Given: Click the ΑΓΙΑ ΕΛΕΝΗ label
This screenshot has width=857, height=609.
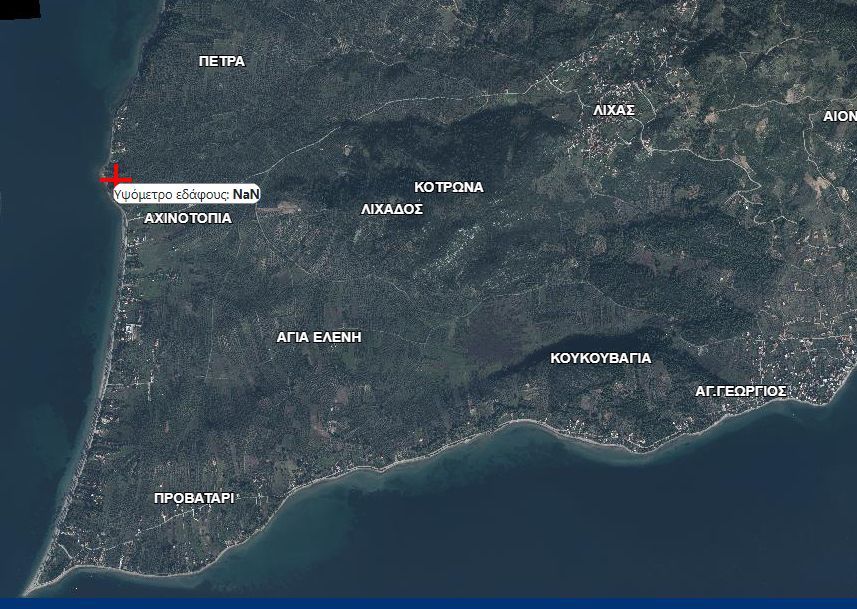Looking at the screenshot, I should pos(319,337).
